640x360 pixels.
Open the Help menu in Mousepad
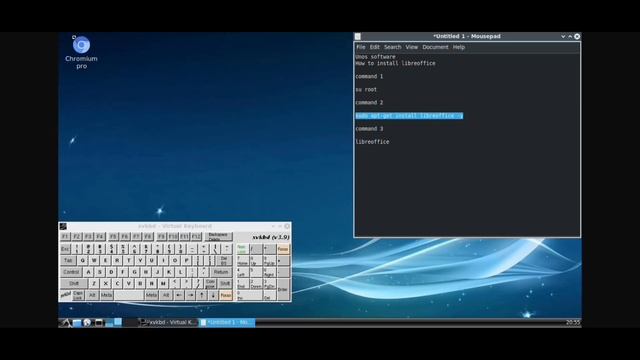click(x=459, y=47)
